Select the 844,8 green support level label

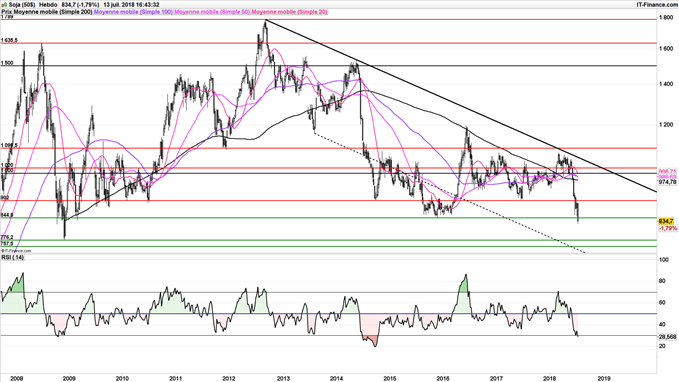[x=7, y=215]
